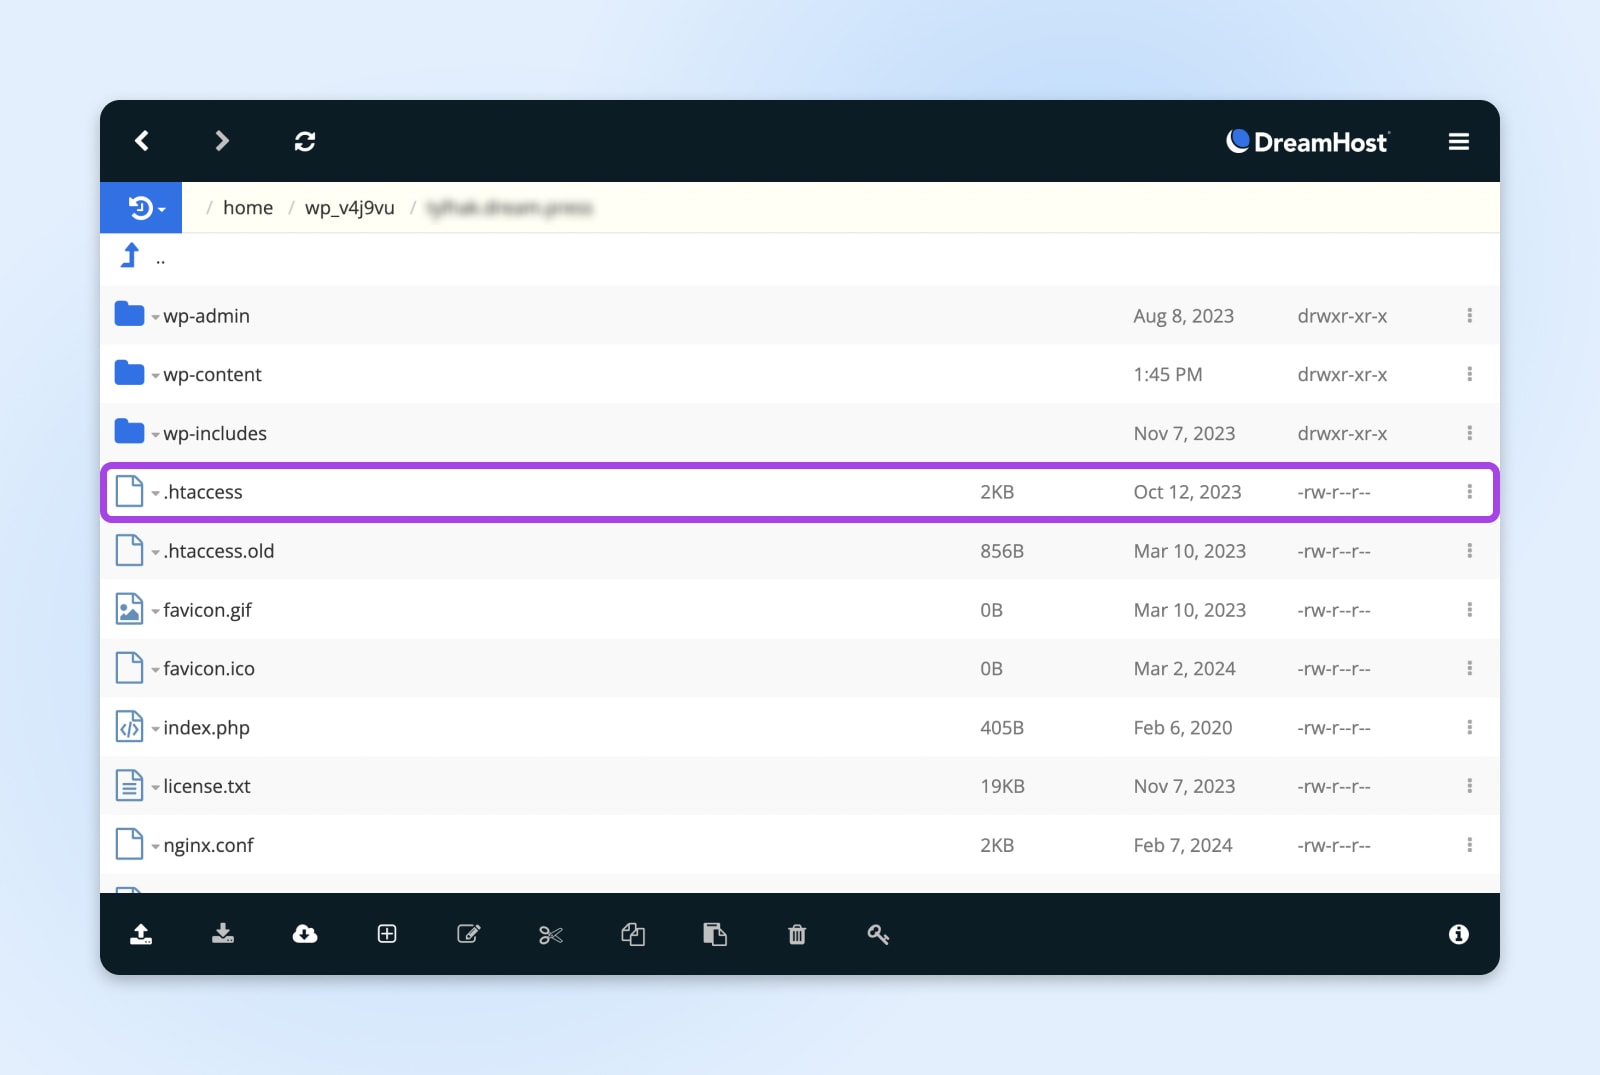Viewport: 1600px width, 1075px height.
Task: Open options menu for .htaccess file
Action: pos(1469,492)
